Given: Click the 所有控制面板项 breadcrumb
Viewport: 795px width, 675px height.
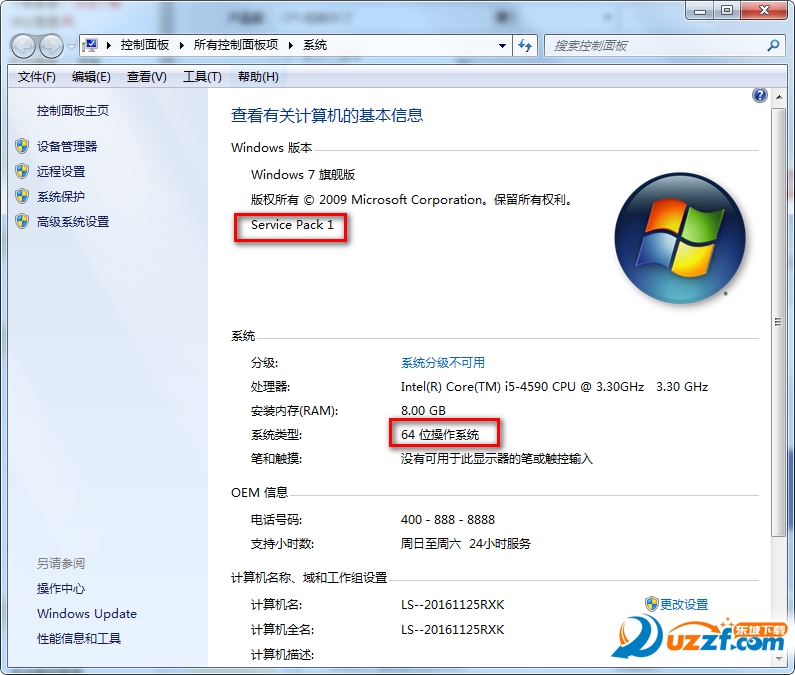Looking at the screenshot, I should pyautogui.click(x=236, y=45).
